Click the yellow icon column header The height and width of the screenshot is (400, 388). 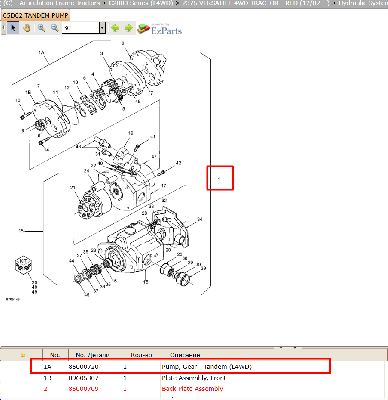pos(23,355)
